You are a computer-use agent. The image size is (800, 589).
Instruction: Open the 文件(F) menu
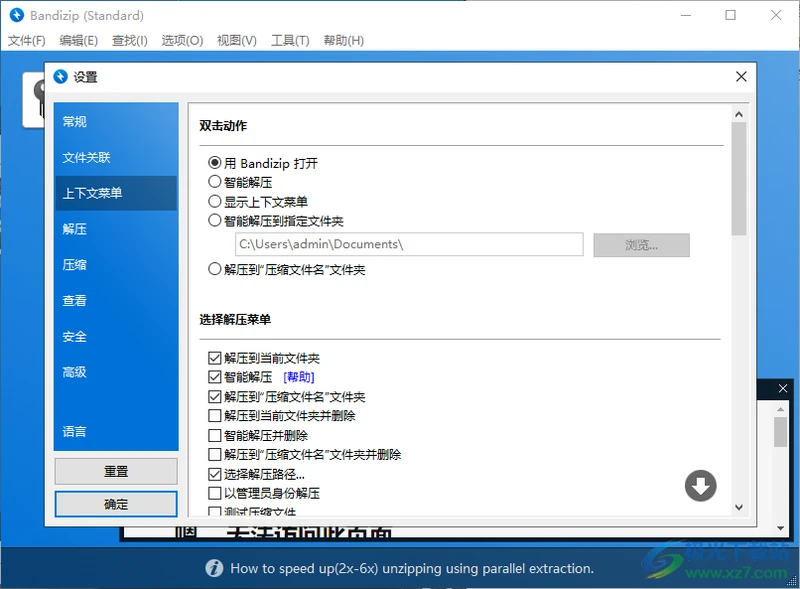pyautogui.click(x=27, y=40)
